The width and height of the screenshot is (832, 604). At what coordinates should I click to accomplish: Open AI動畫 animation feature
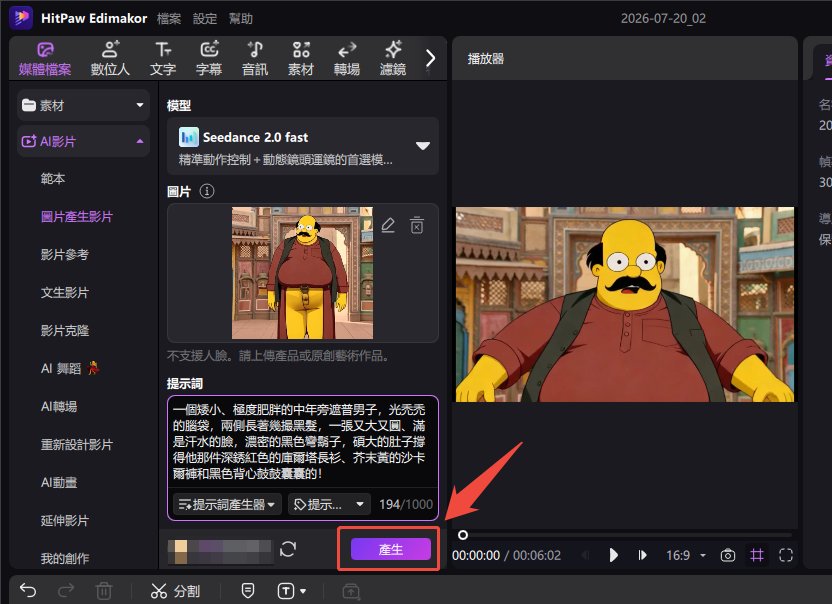click(59, 482)
